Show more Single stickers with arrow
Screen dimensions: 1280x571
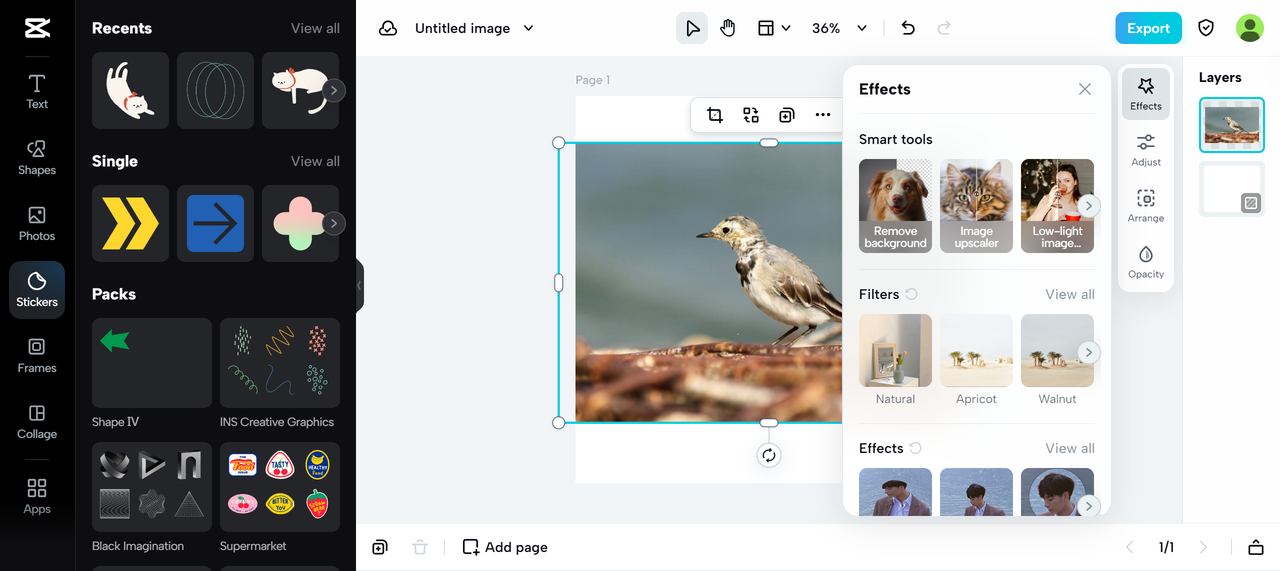tap(334, 223)
